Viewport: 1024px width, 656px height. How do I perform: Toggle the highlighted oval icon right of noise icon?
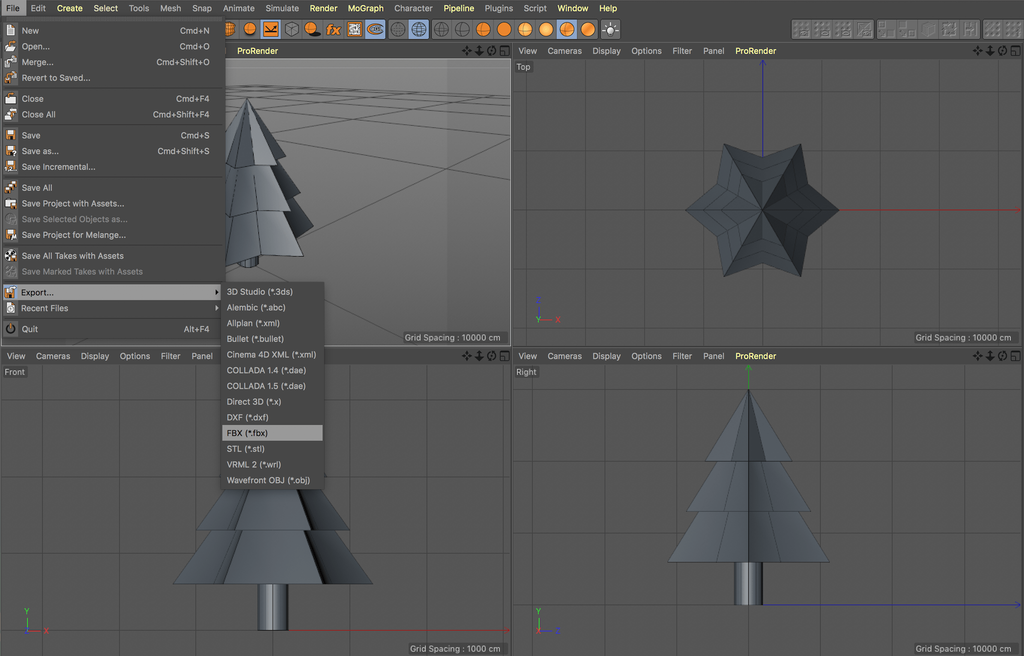[x=375, y=29]
